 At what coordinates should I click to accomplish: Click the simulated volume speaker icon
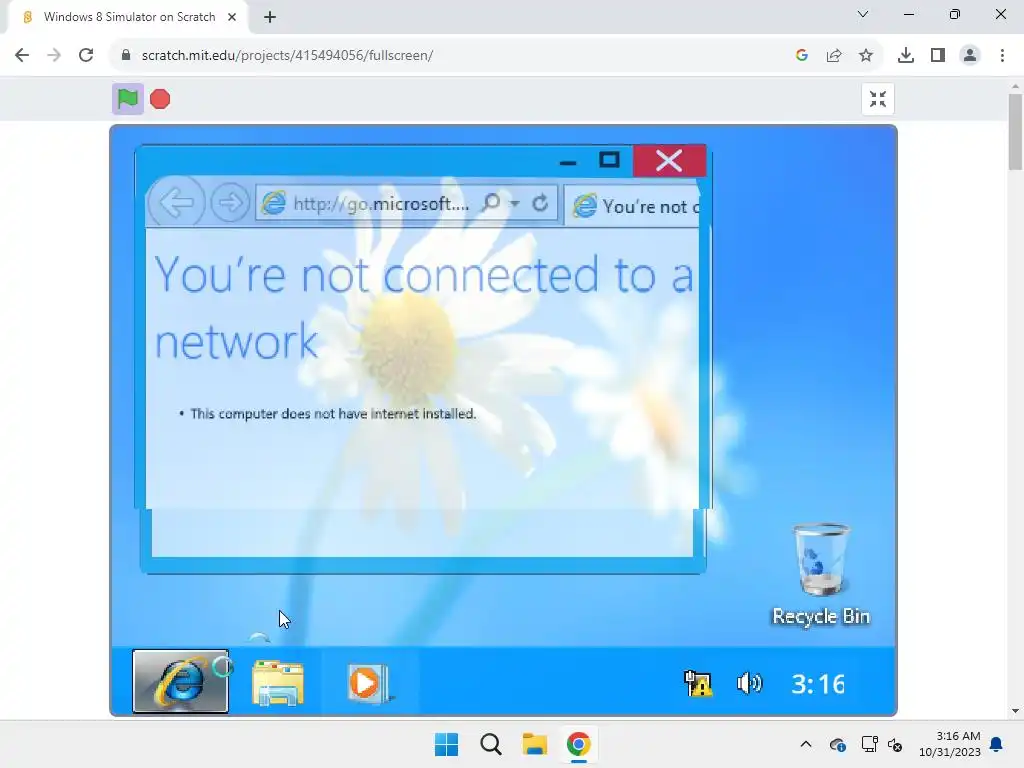point(749,684)
